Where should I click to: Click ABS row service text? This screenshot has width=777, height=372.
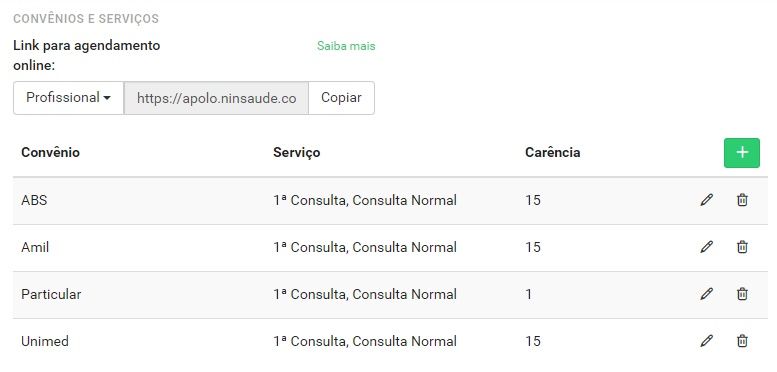[x=365, y=200]
